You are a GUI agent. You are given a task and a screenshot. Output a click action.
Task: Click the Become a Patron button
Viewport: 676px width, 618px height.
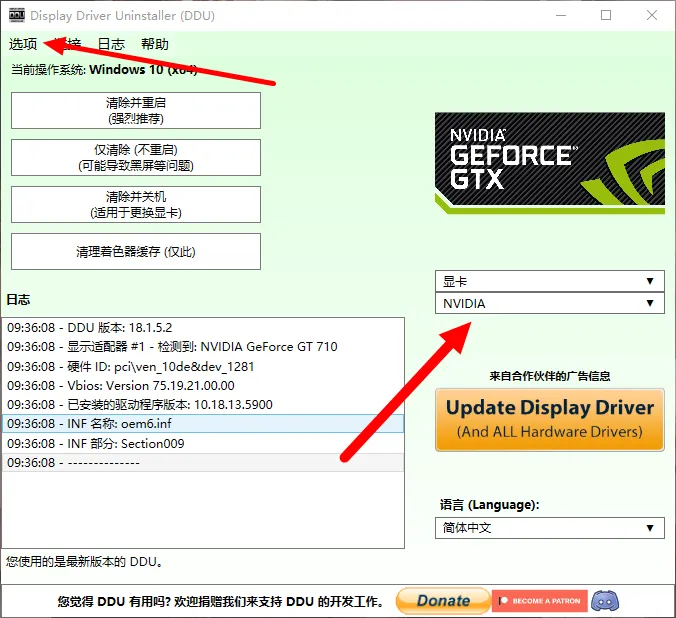tap(540, 601)
